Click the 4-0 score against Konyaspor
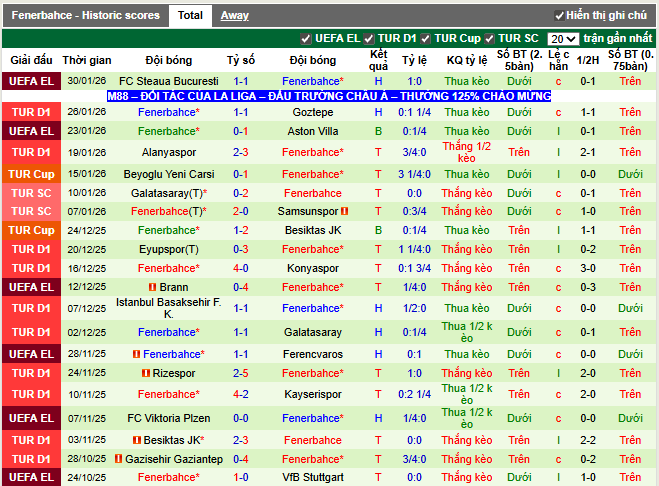The height and width of the screenshot is (486, 659). tap(240, 268)
